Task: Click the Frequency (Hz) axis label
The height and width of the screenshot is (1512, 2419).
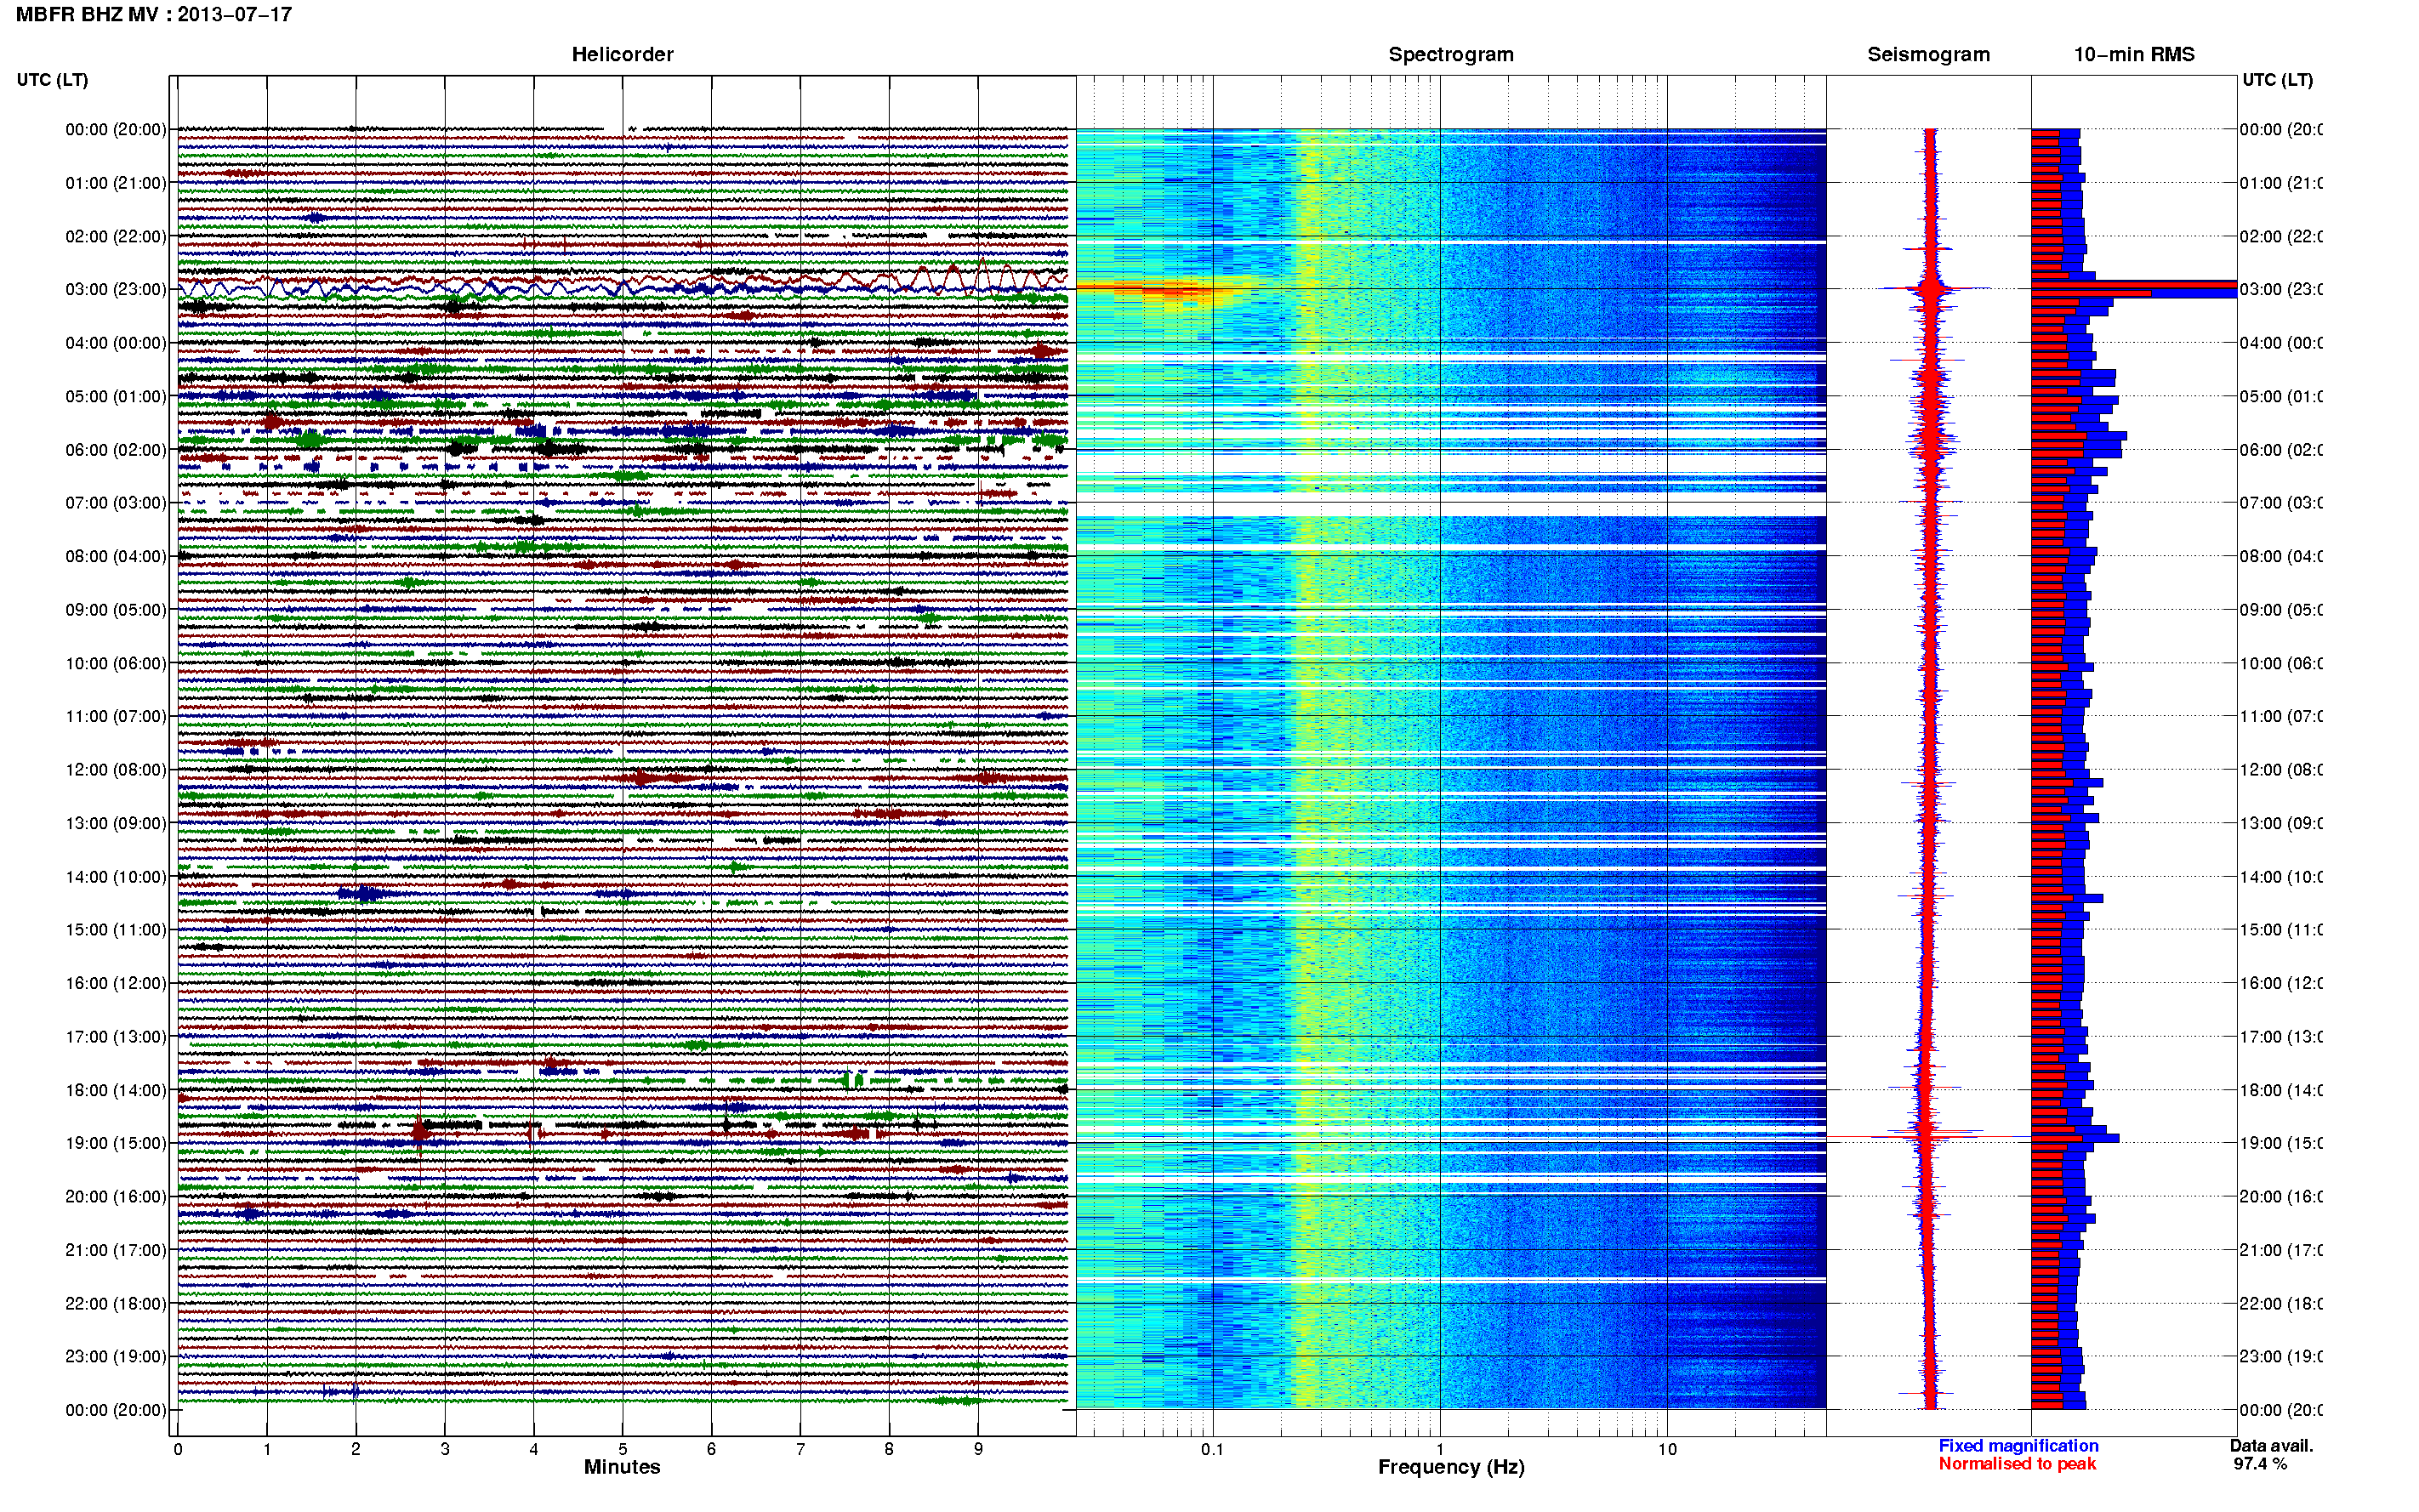Action: (x=1451, y=1467)
